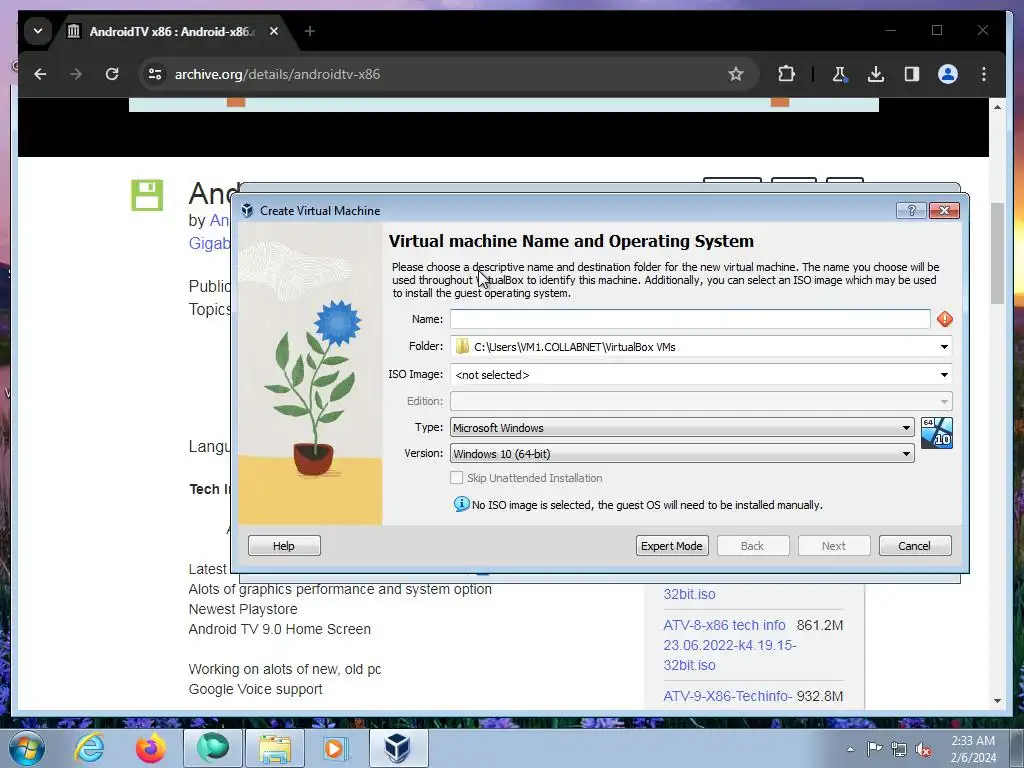Screen dimensions: 1024x768
Task: Open the Windows Start button
Action: click(x=27, y=748)
